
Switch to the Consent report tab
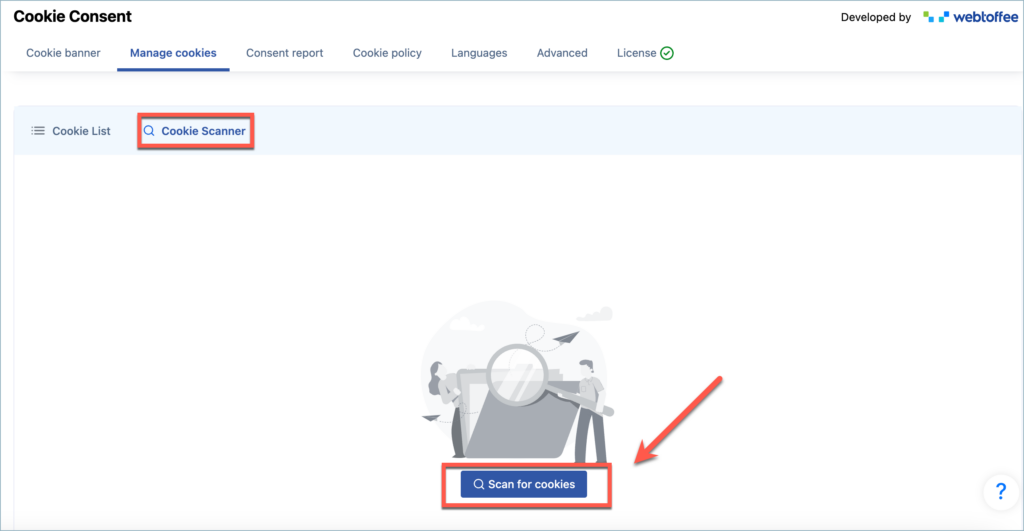285,53
